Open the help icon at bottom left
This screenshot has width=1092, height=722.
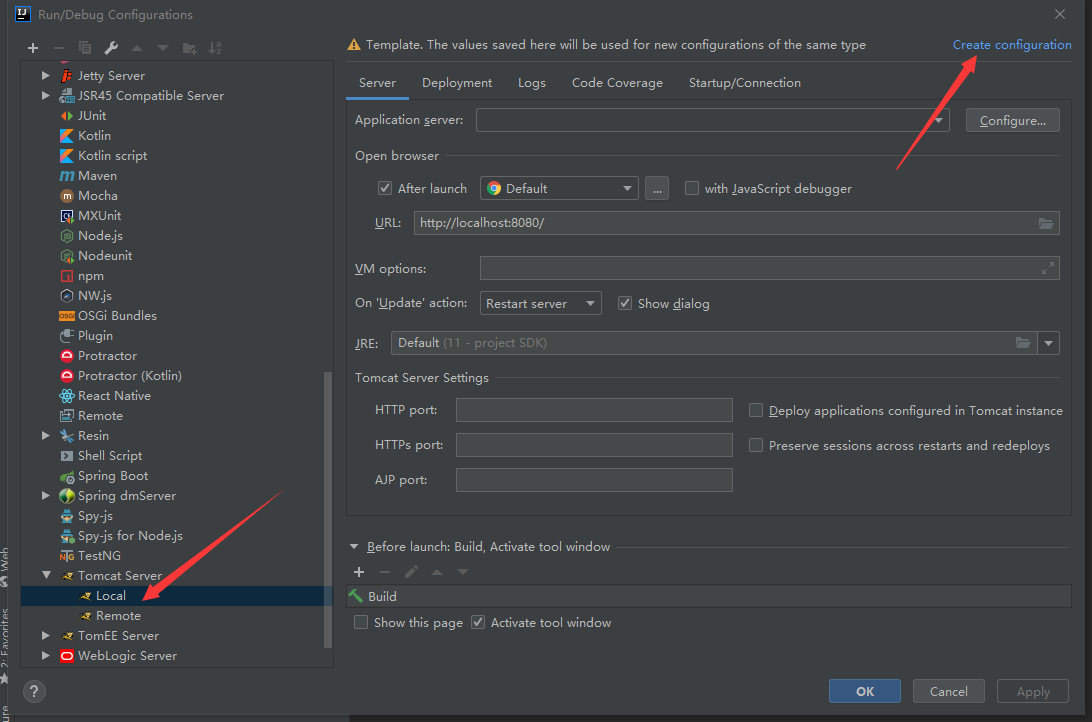(33, 691)
